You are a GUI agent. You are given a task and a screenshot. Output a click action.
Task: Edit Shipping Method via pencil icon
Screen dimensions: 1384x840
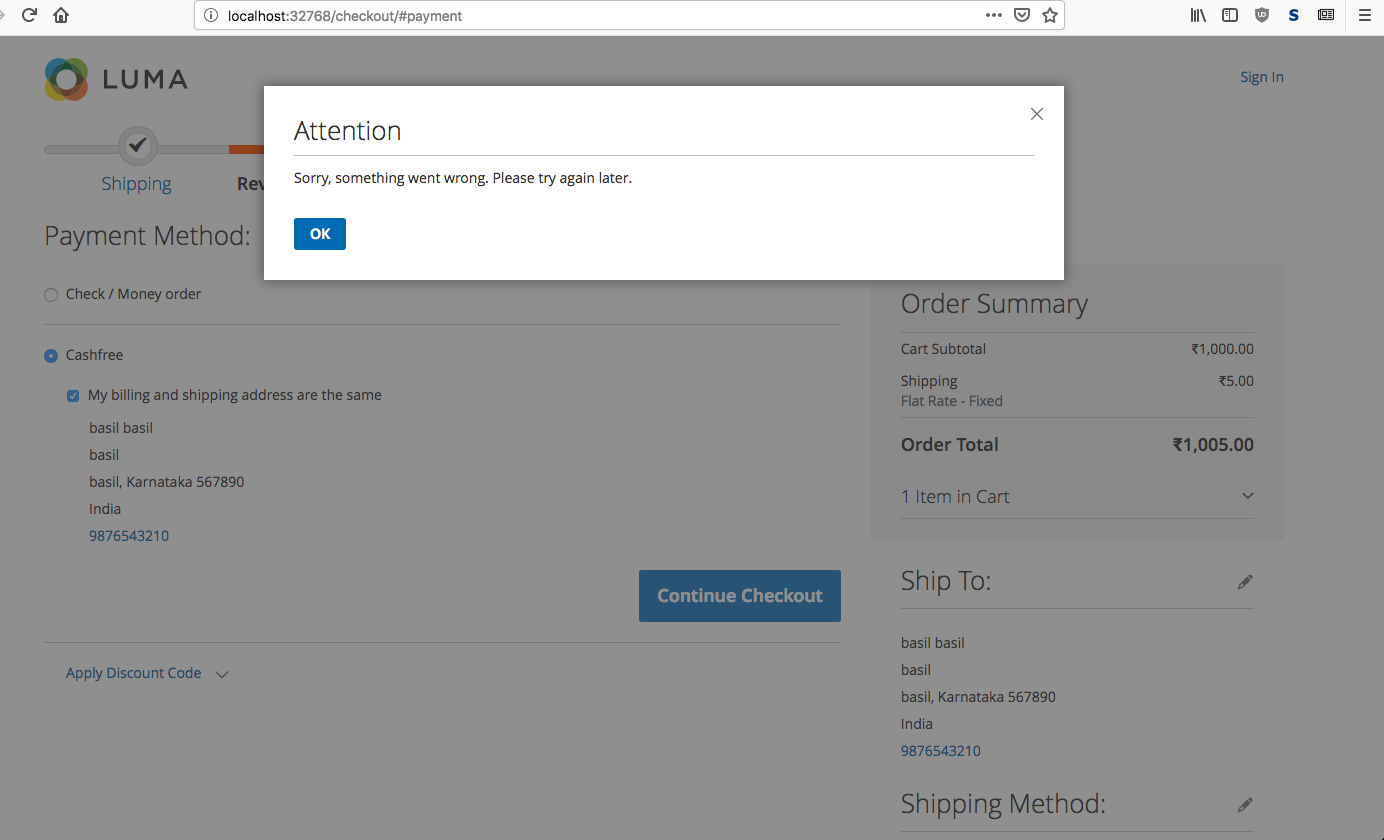point(1244,805)
